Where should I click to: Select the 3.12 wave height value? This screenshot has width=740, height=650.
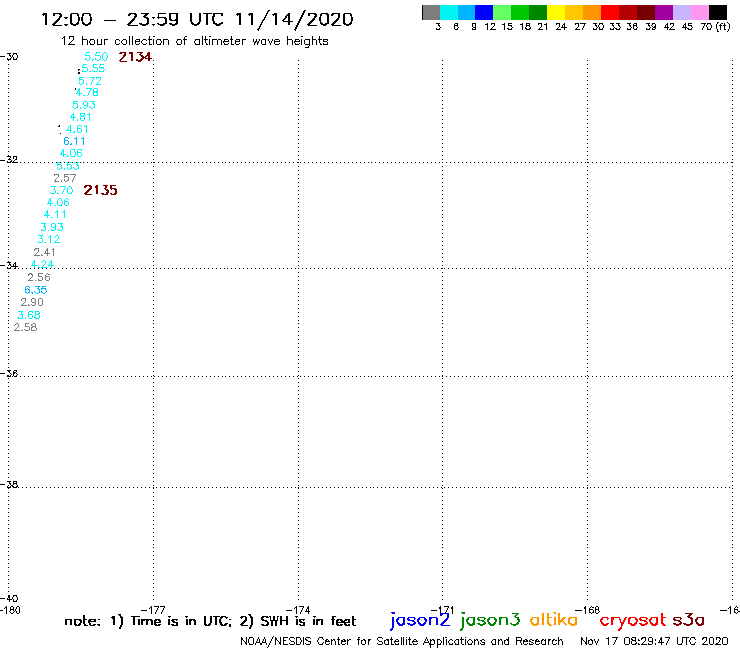click(49, 239)
